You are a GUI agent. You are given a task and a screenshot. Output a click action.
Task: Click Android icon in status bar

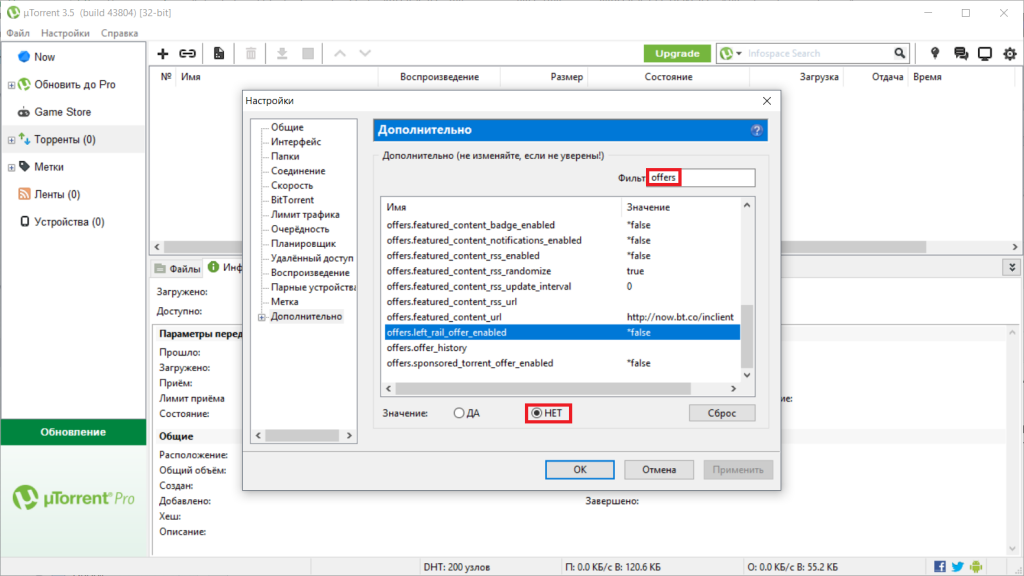(x=976, y=566)
